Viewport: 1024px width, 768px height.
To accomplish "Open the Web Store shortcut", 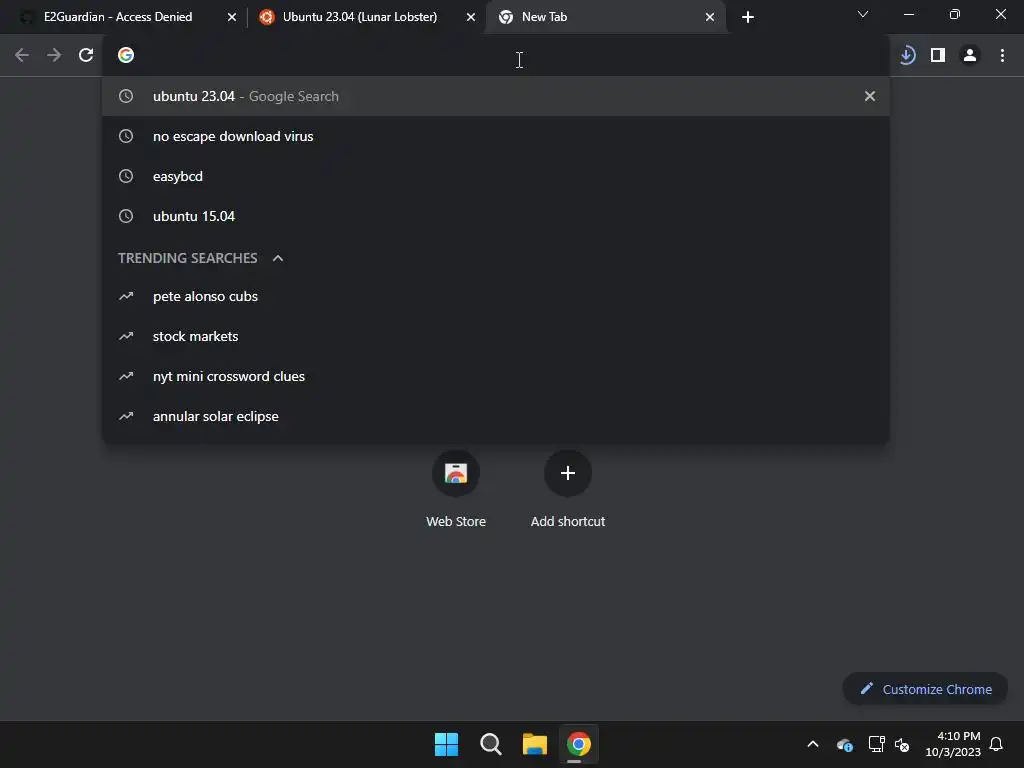I will point(456,490).
